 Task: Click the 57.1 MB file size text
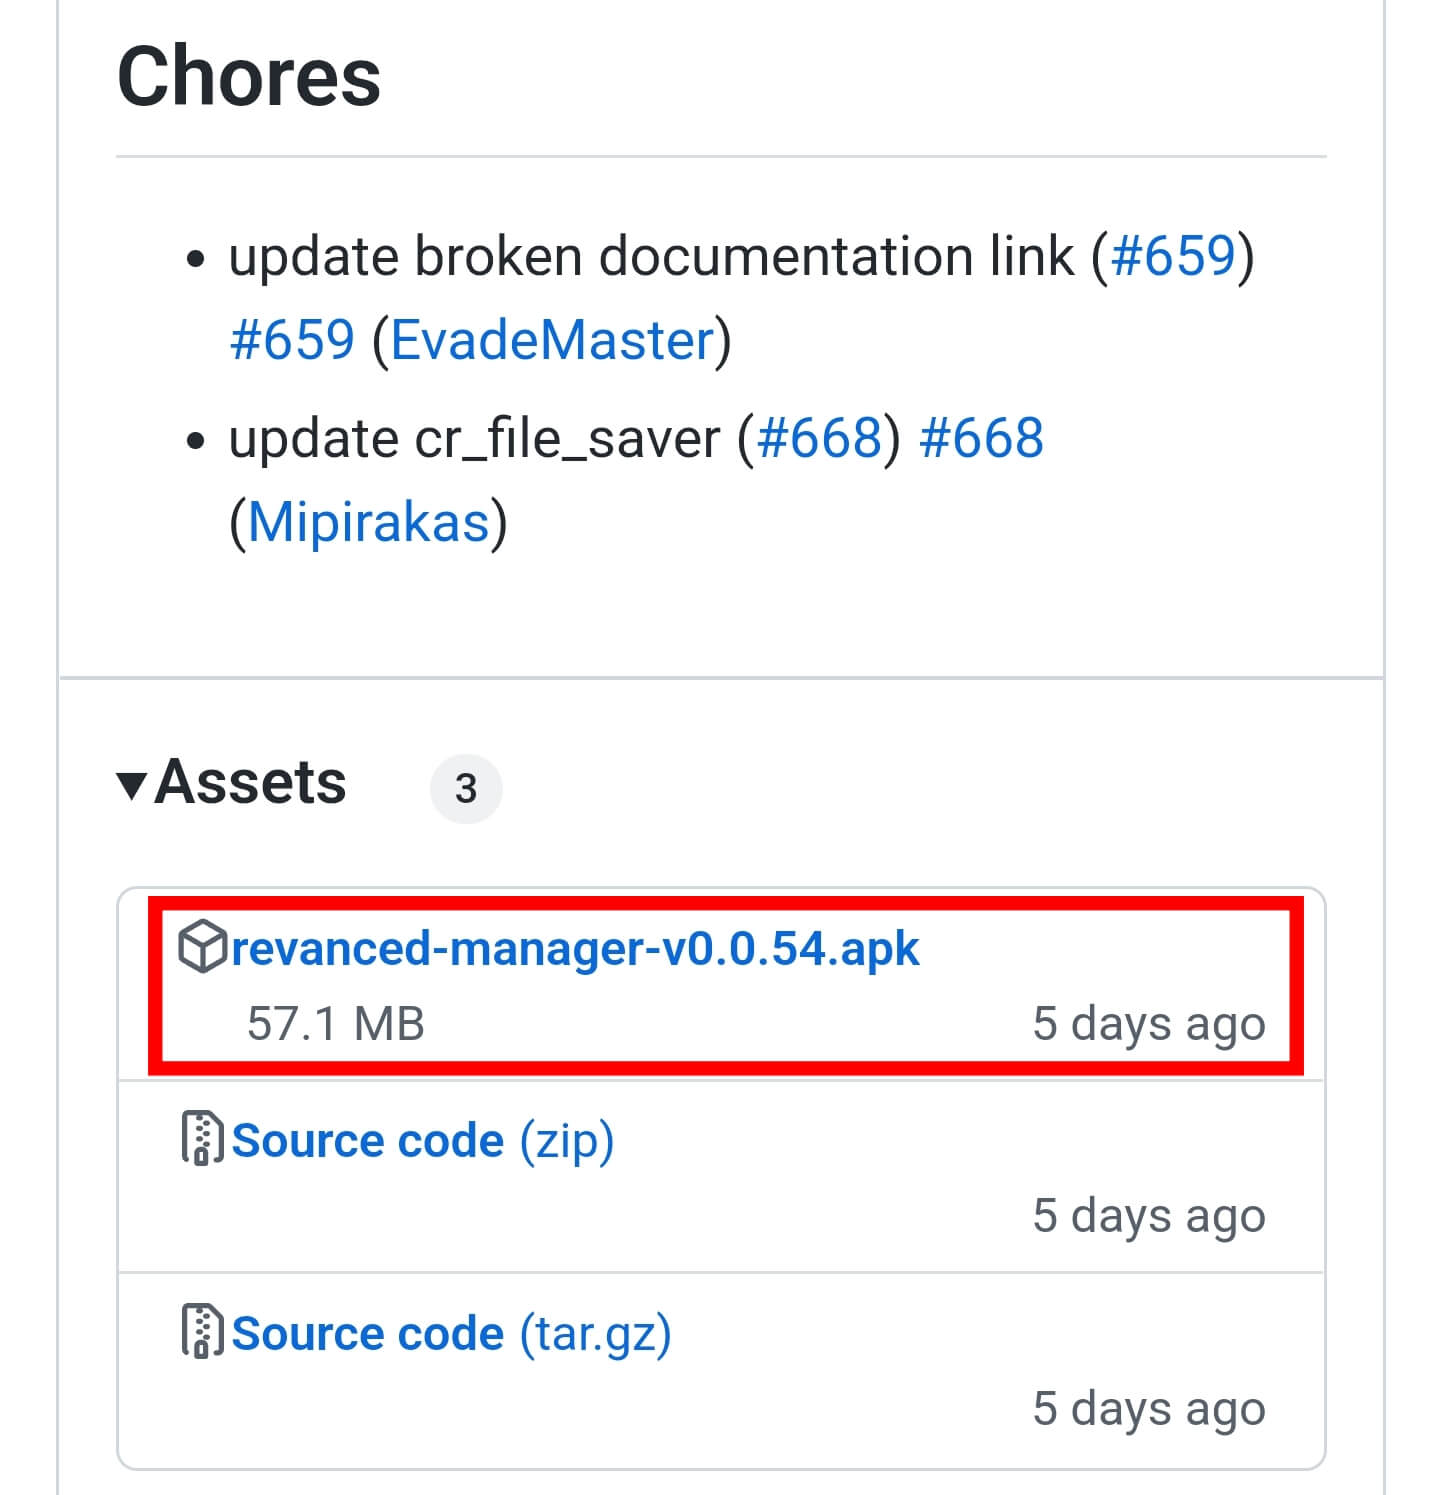point(336,1024)
